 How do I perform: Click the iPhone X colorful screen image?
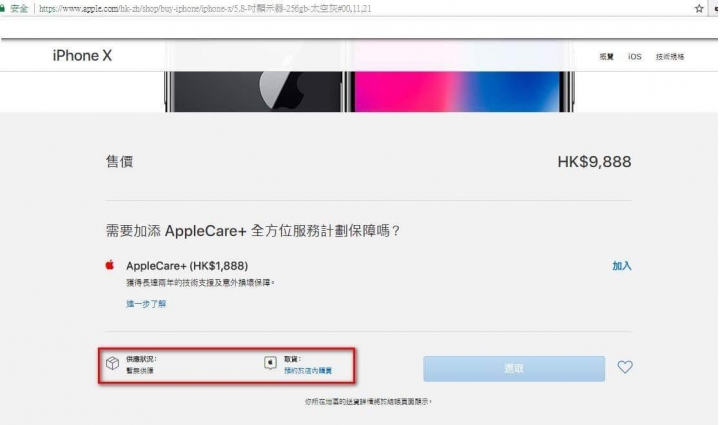click(x=459, y=91)
